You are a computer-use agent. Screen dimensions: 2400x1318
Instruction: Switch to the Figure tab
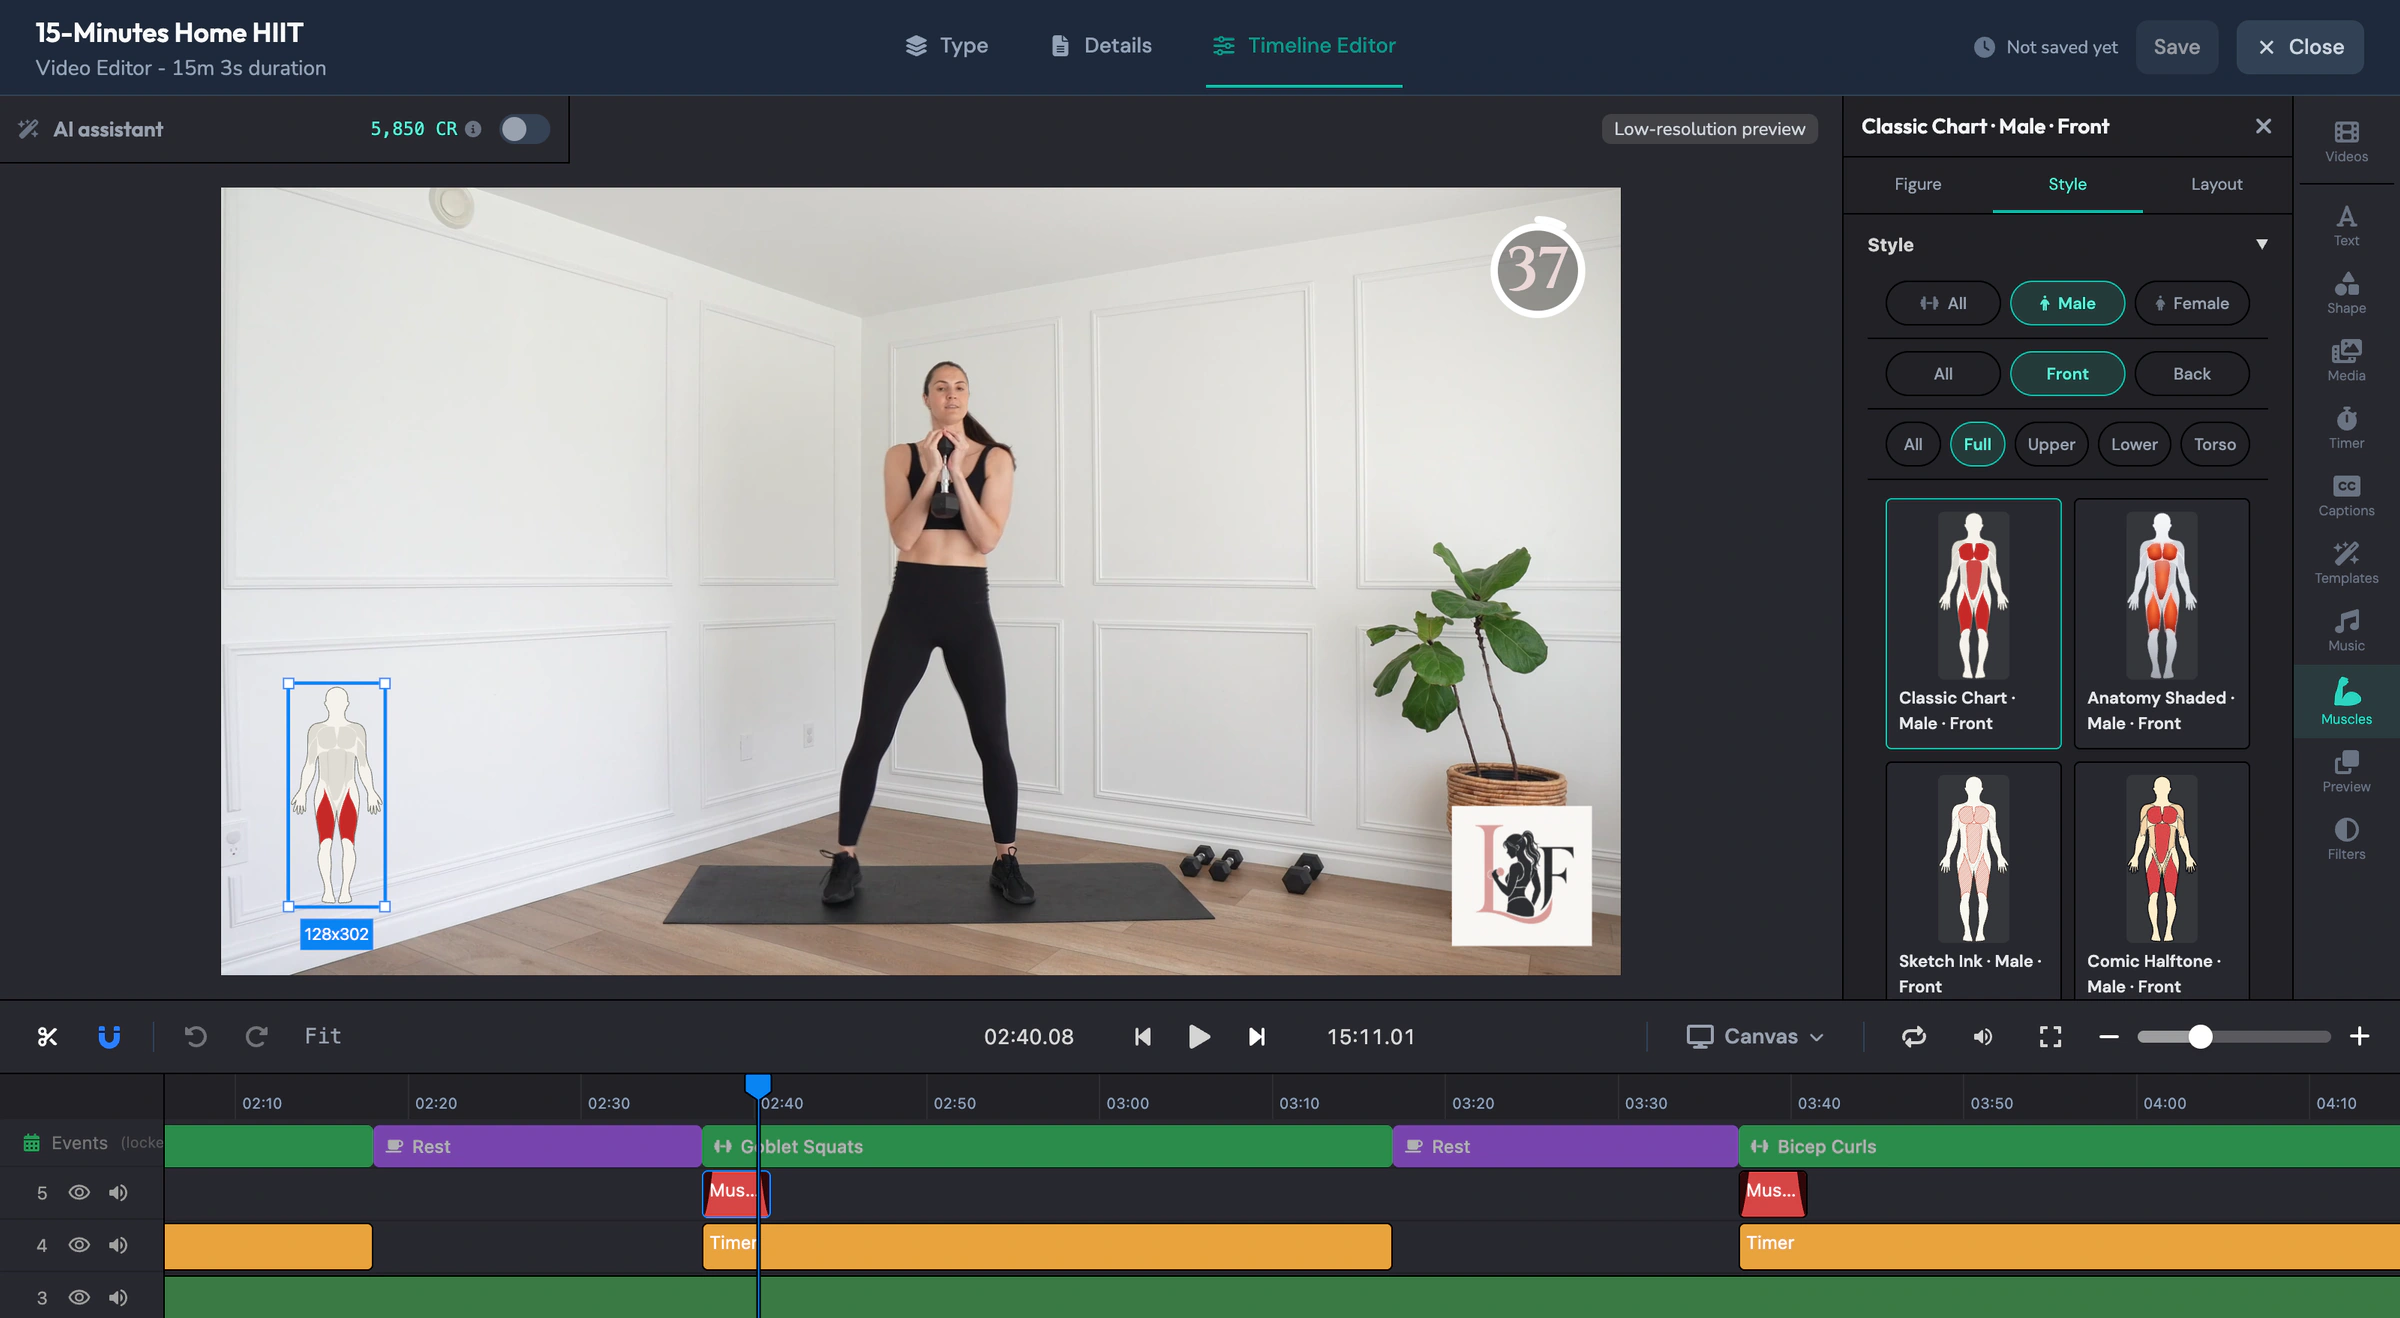tap(1918, 184)
